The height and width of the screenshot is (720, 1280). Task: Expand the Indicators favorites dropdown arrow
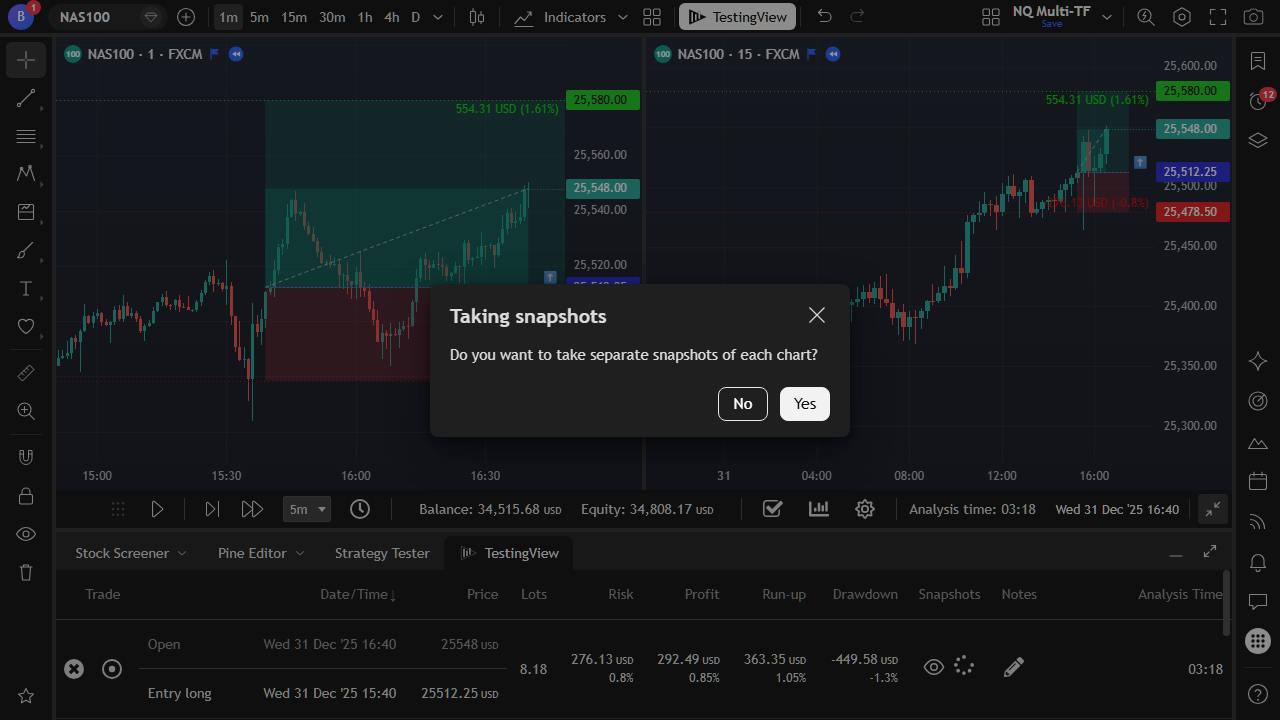[x=623, y=17]
